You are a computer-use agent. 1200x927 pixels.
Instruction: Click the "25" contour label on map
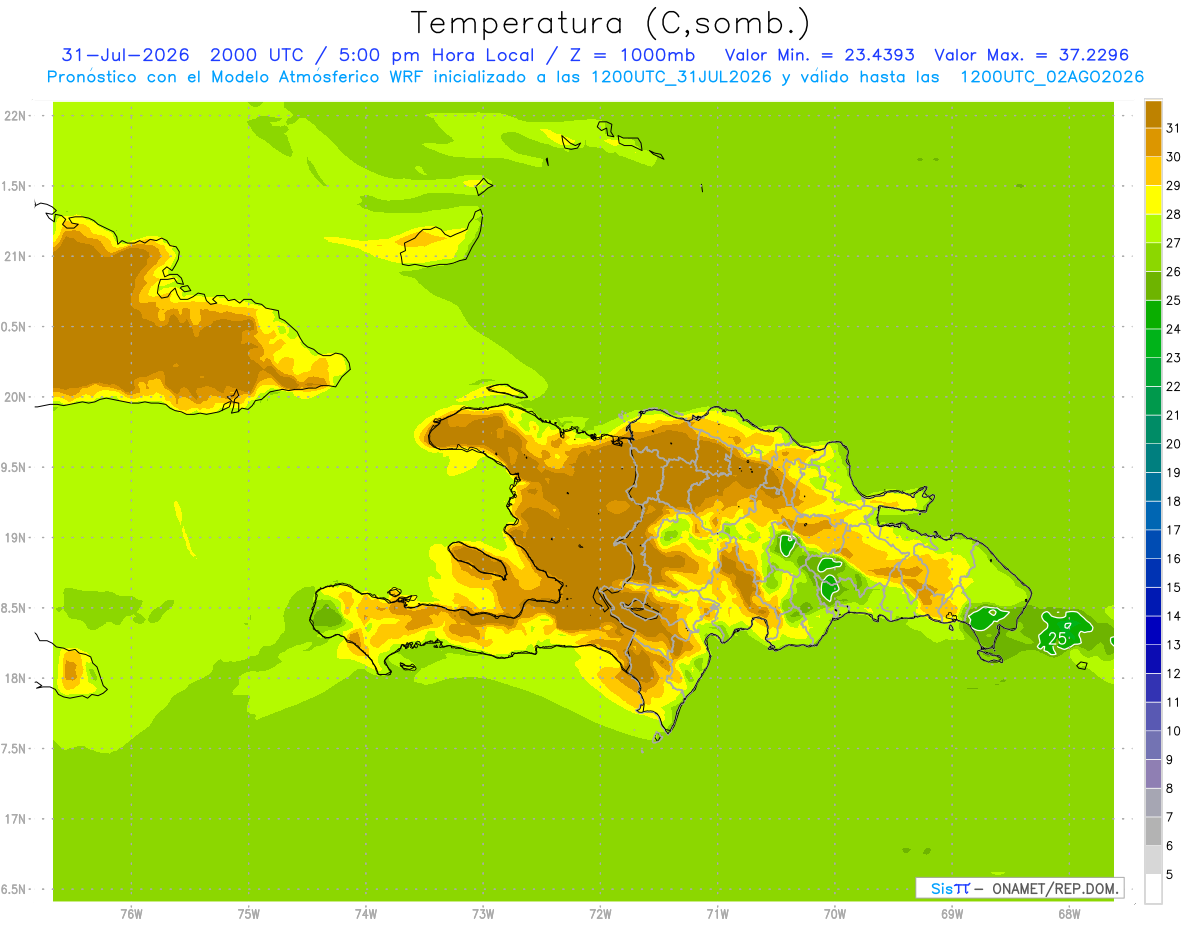(1058, 637)
